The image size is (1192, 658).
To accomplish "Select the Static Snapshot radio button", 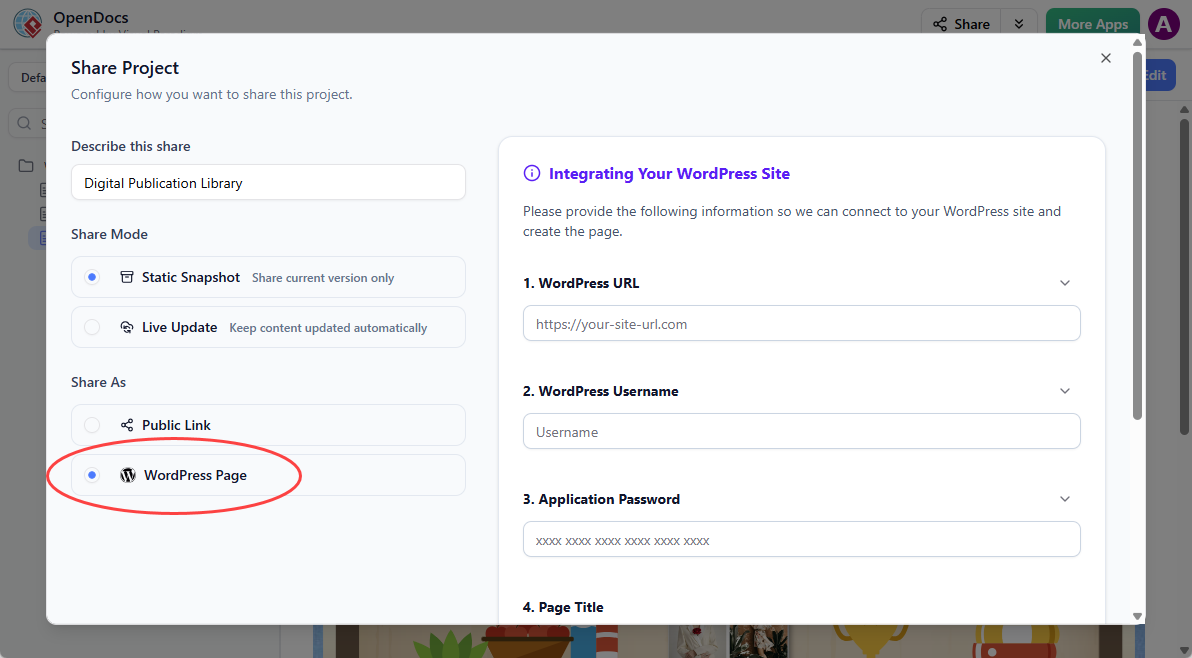I will (92, 277).
